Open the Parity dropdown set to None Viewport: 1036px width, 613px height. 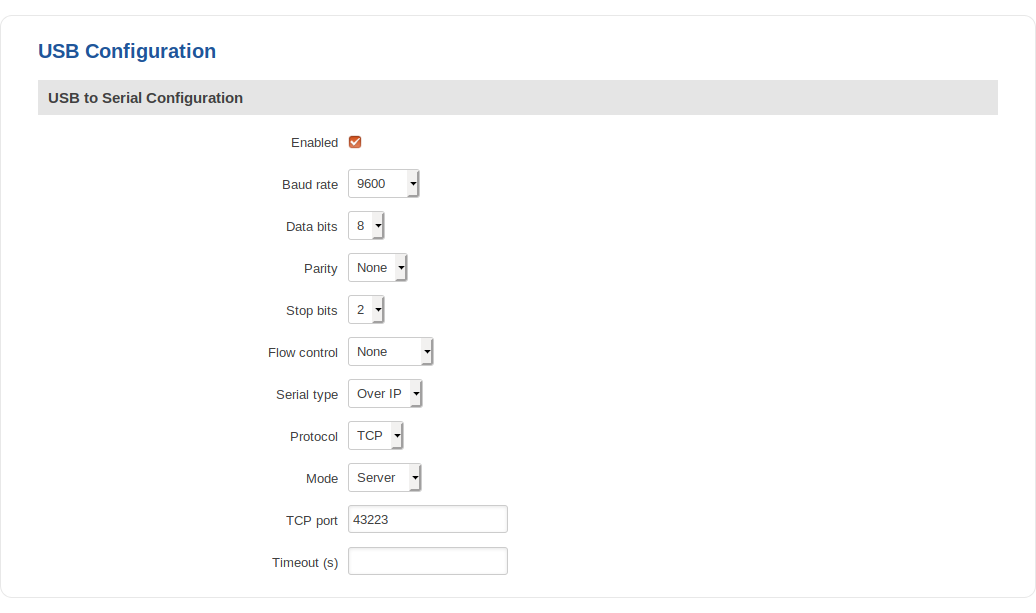(x=377, y=268)
